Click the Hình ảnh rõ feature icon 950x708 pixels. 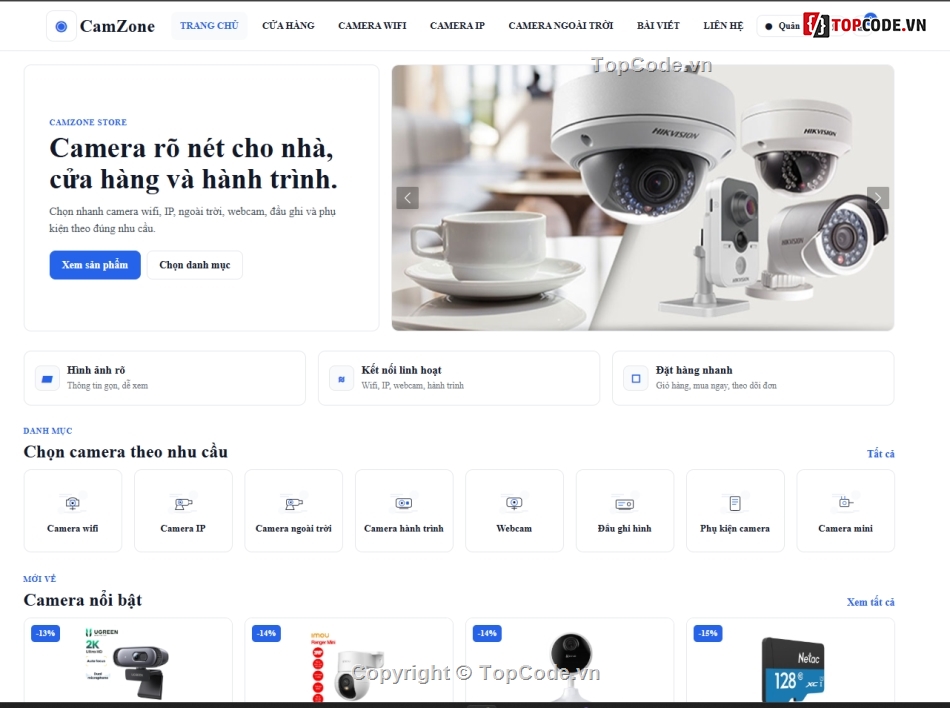[x=47, y=379]
